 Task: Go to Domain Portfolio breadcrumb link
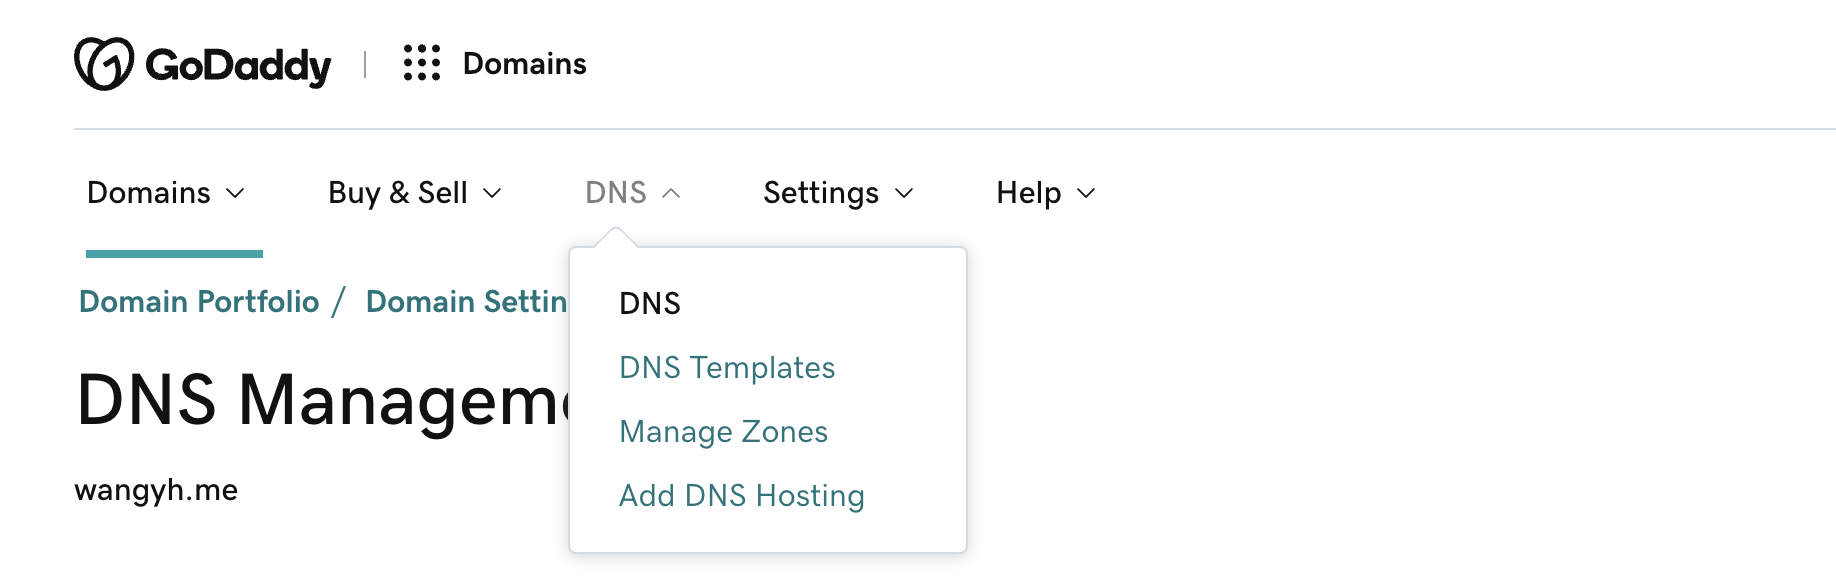199,302
